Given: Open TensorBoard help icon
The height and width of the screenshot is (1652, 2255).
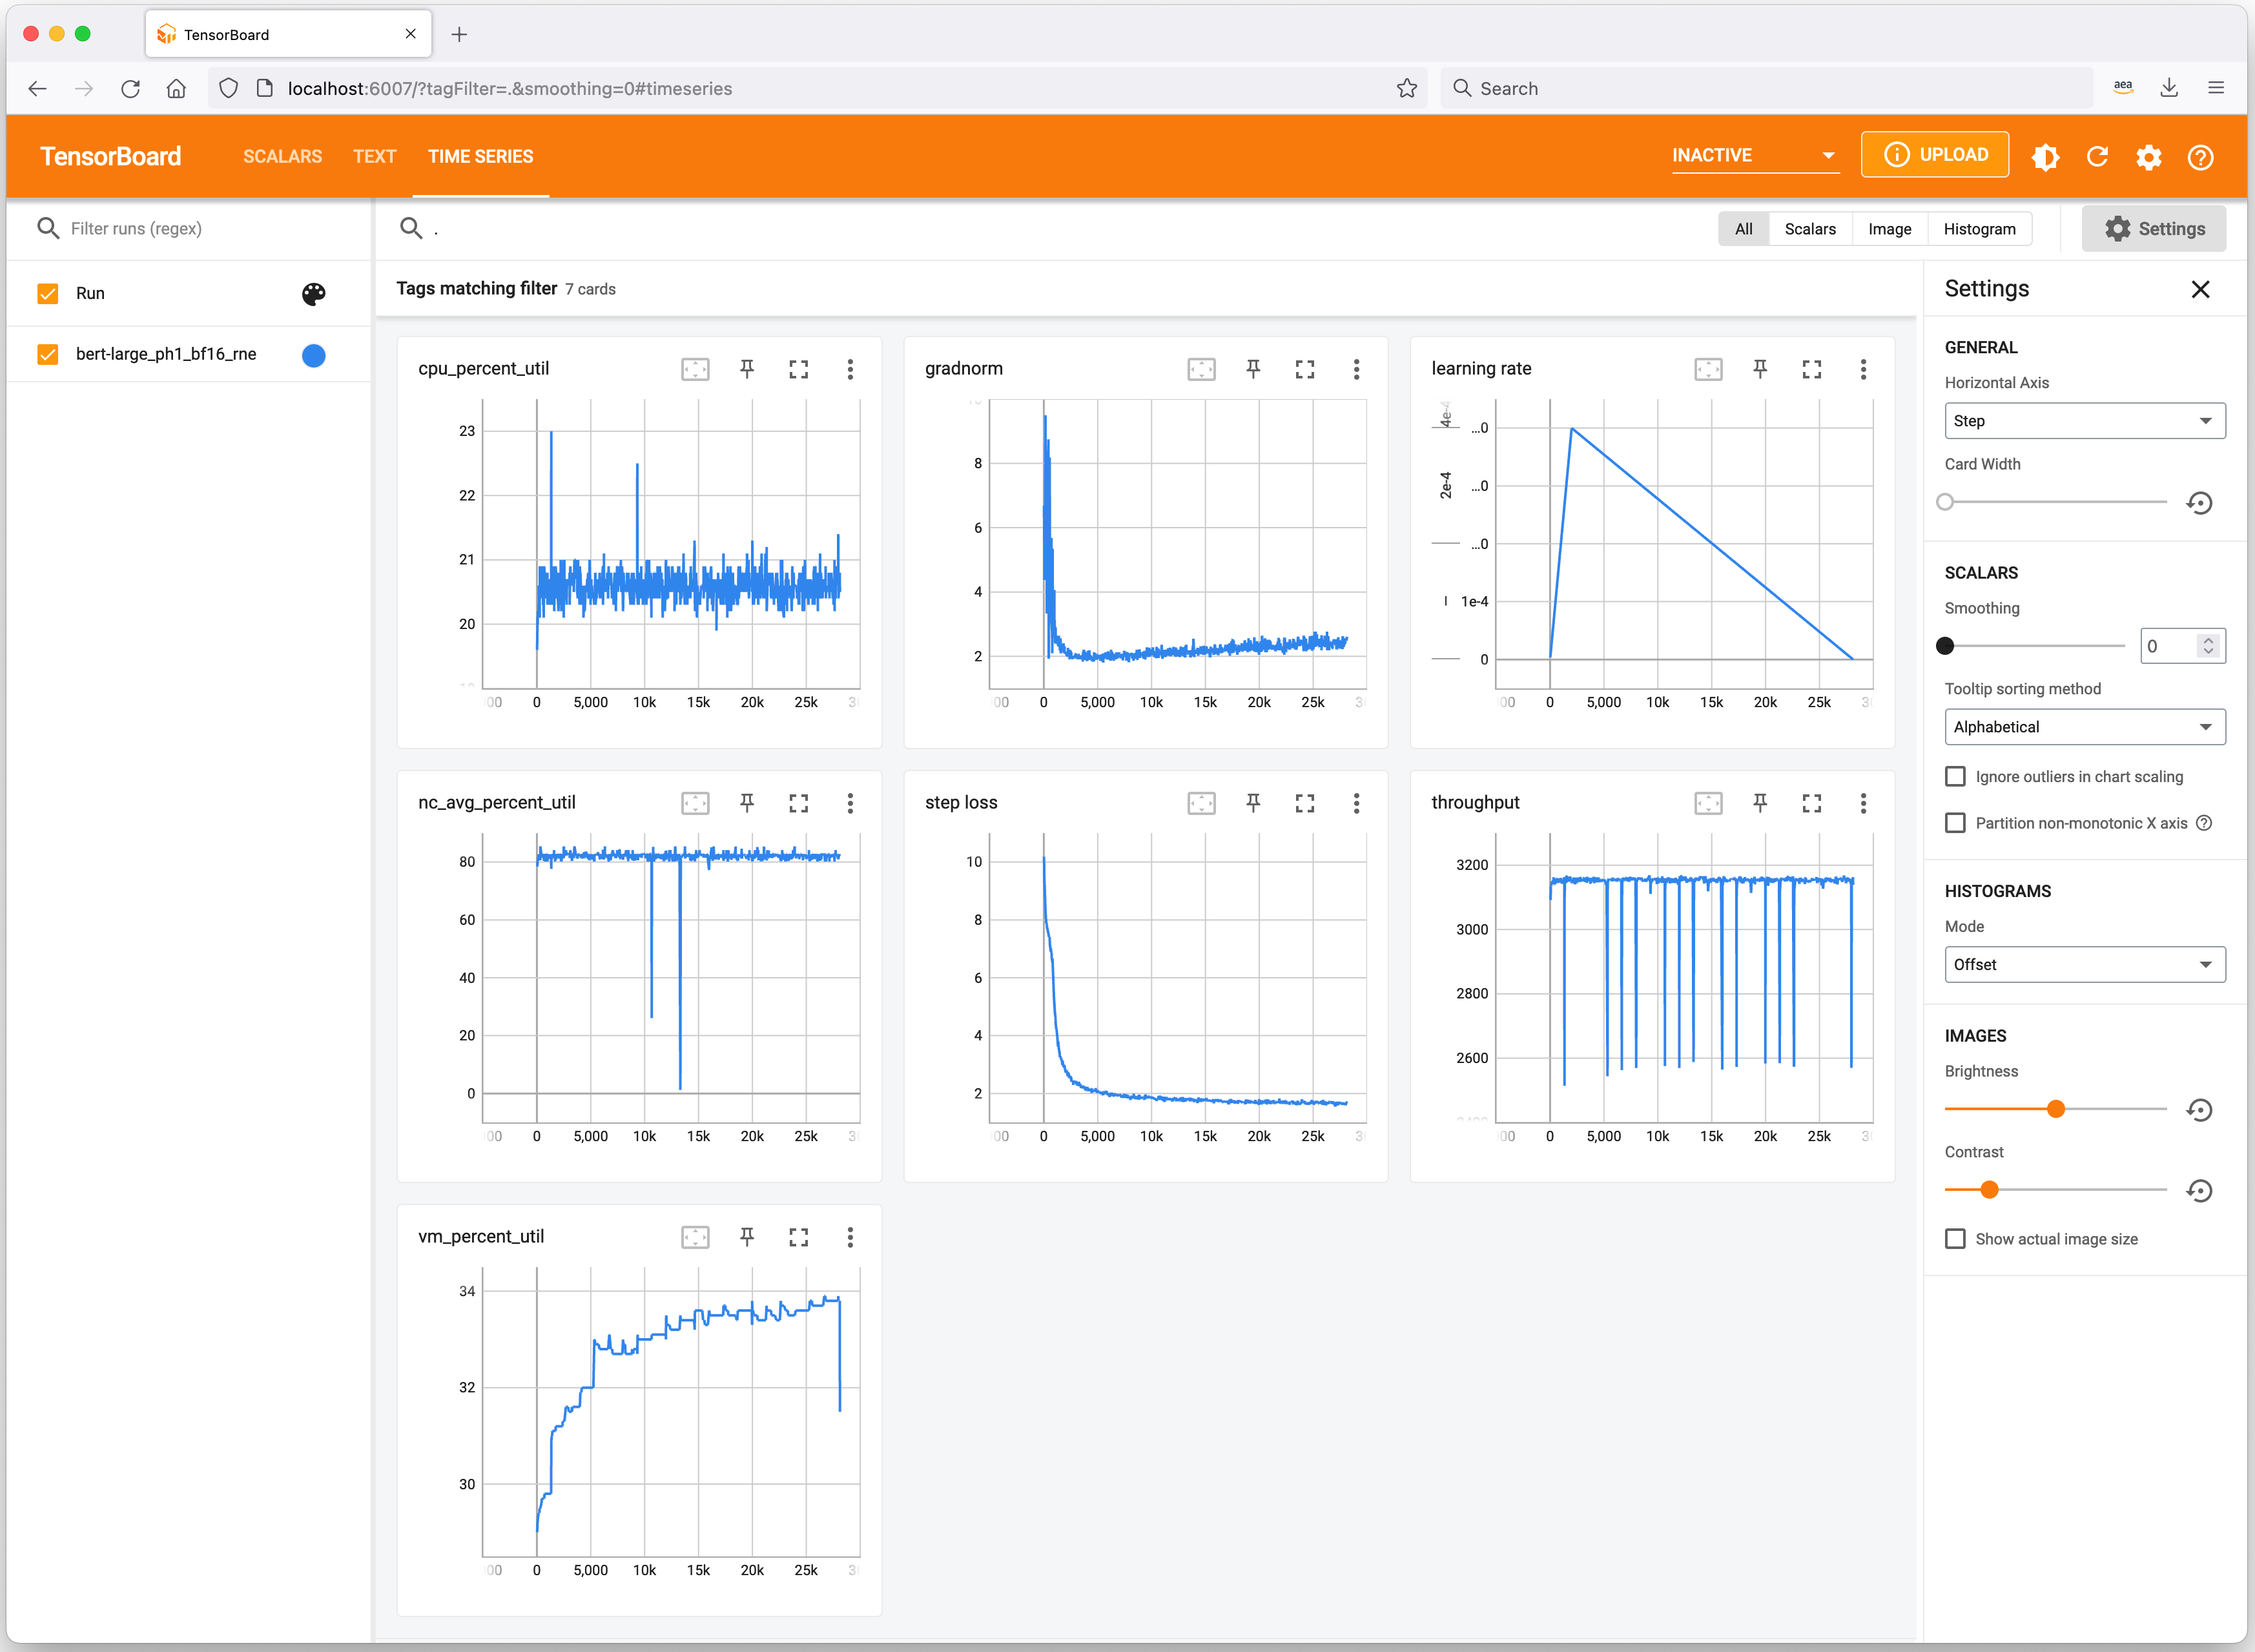Looking at the screenshot, I should [x=2200, y=156].
